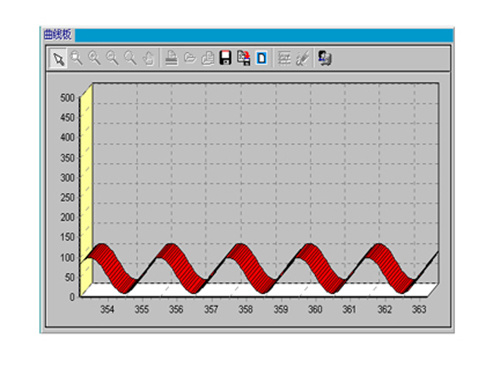Click the first magnifier zoom tool

pyautogui.click(x=77, y=58)
